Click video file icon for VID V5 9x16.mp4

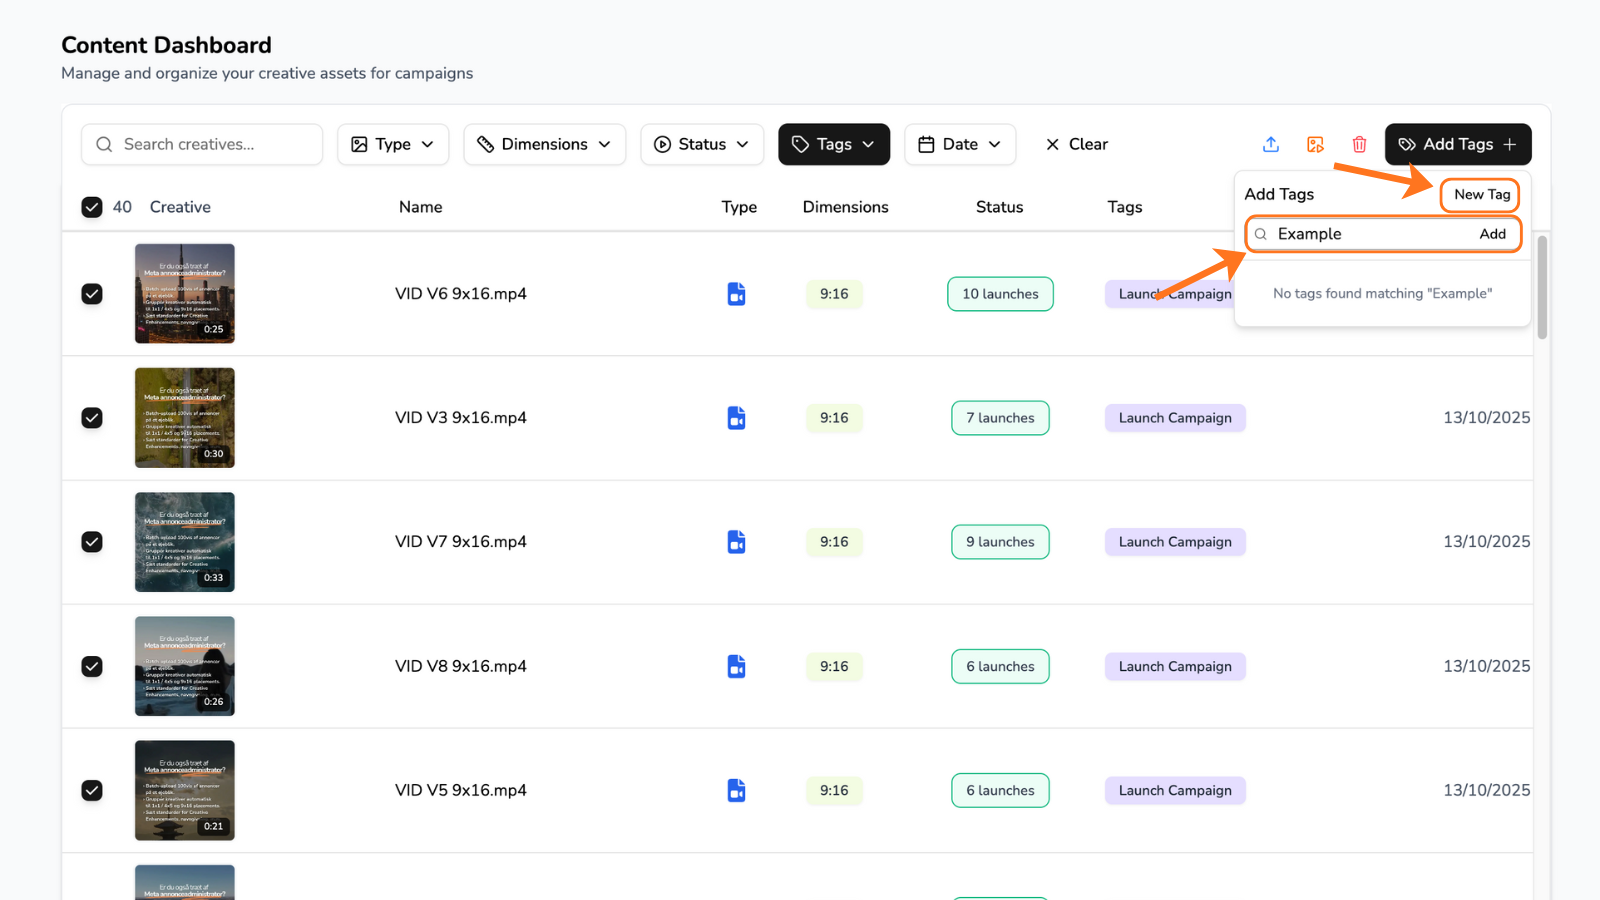click(736, 790)
